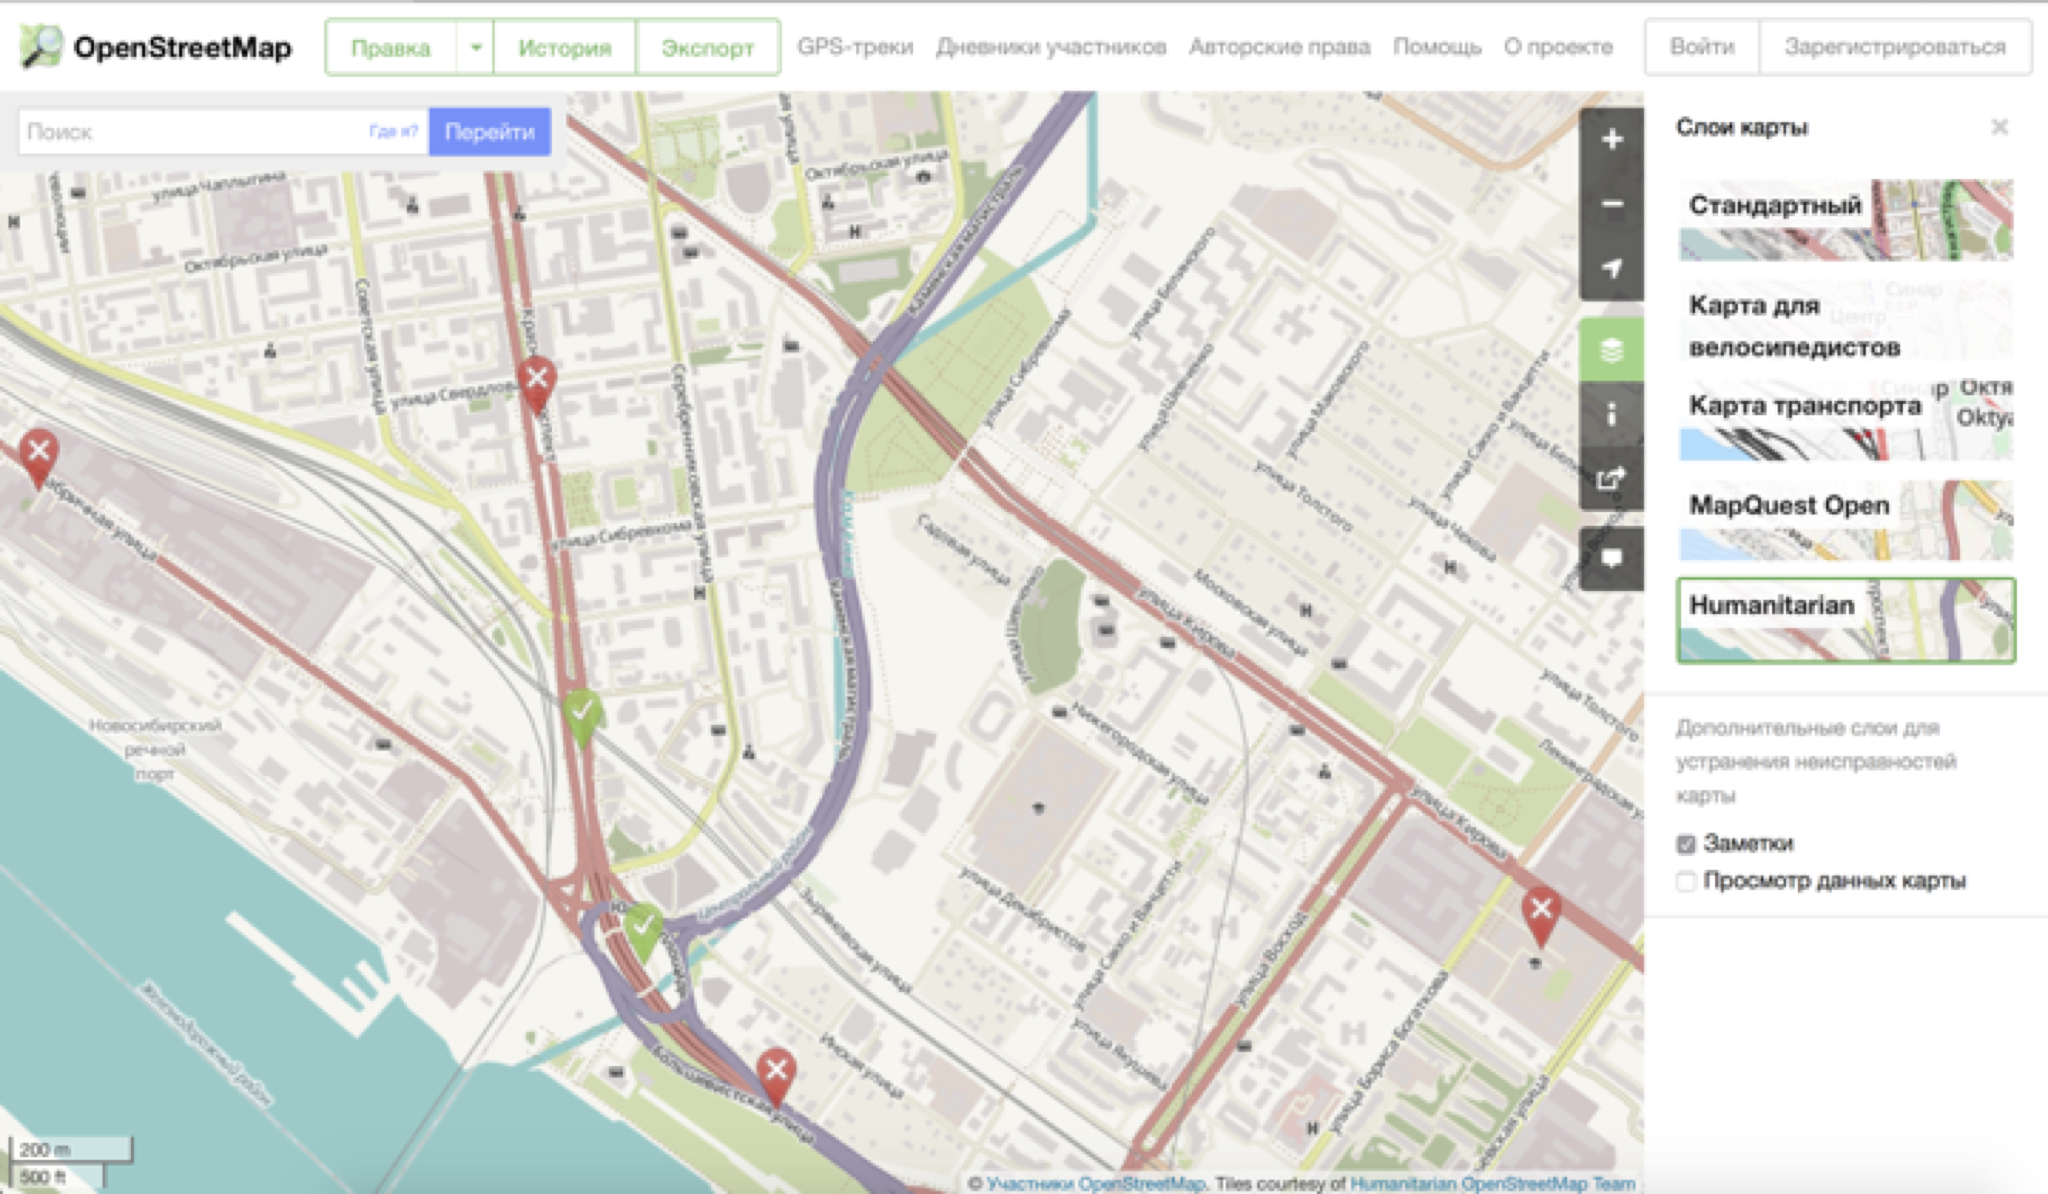
Task: Enable Просмотр данных карты checkbox
Action: pos(1686,881)
